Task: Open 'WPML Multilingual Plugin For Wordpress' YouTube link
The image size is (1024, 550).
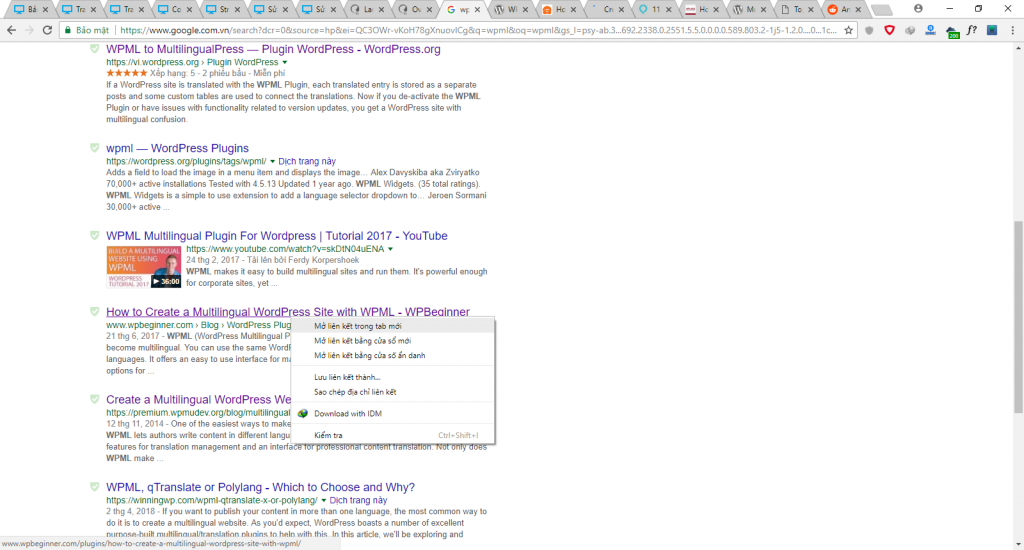Action: click(x=277, y=236)
